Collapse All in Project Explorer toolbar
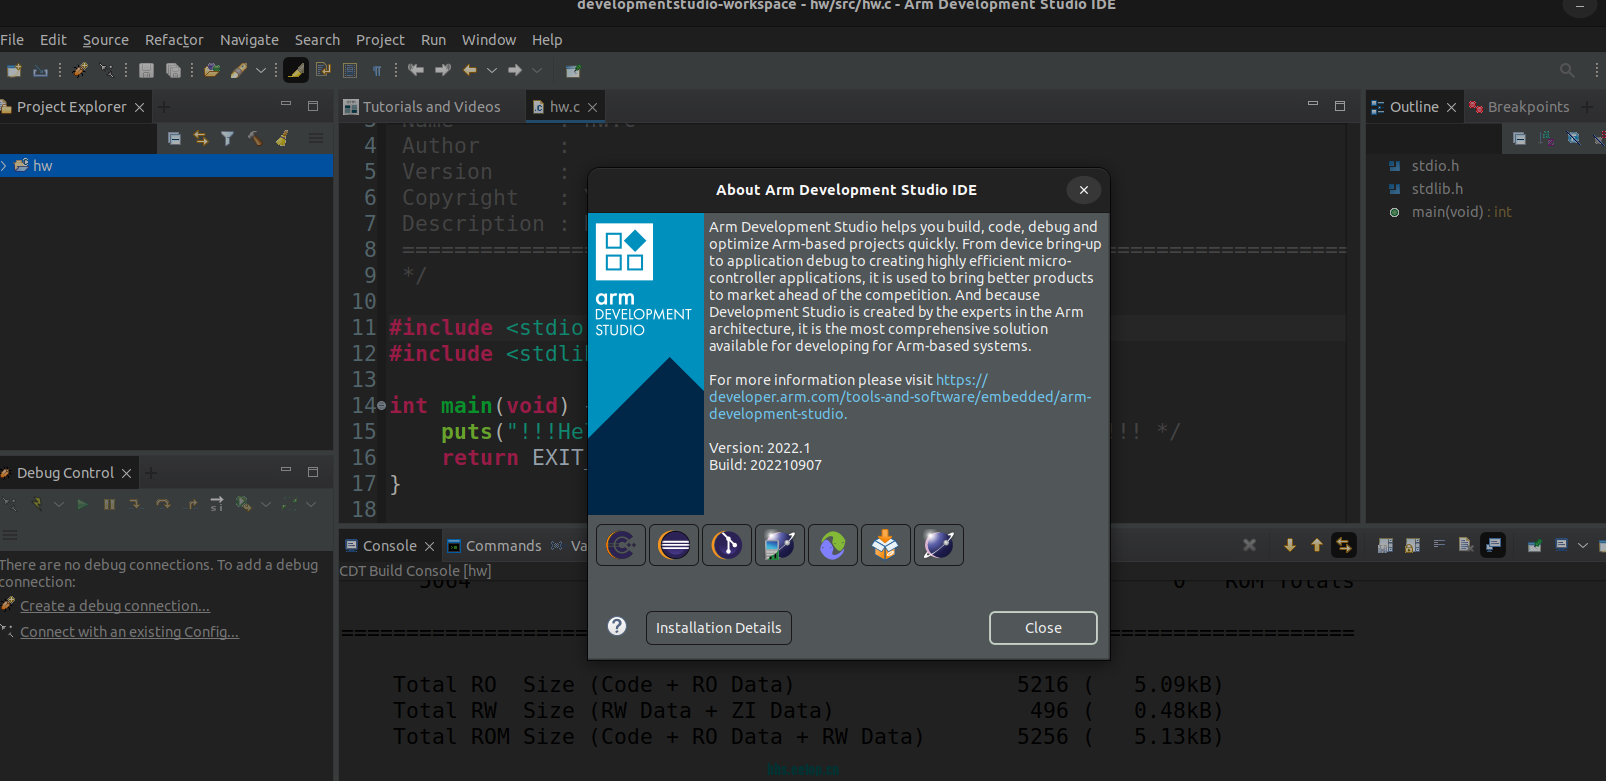Screen dimensions: 1606x781 pos(174,139)
